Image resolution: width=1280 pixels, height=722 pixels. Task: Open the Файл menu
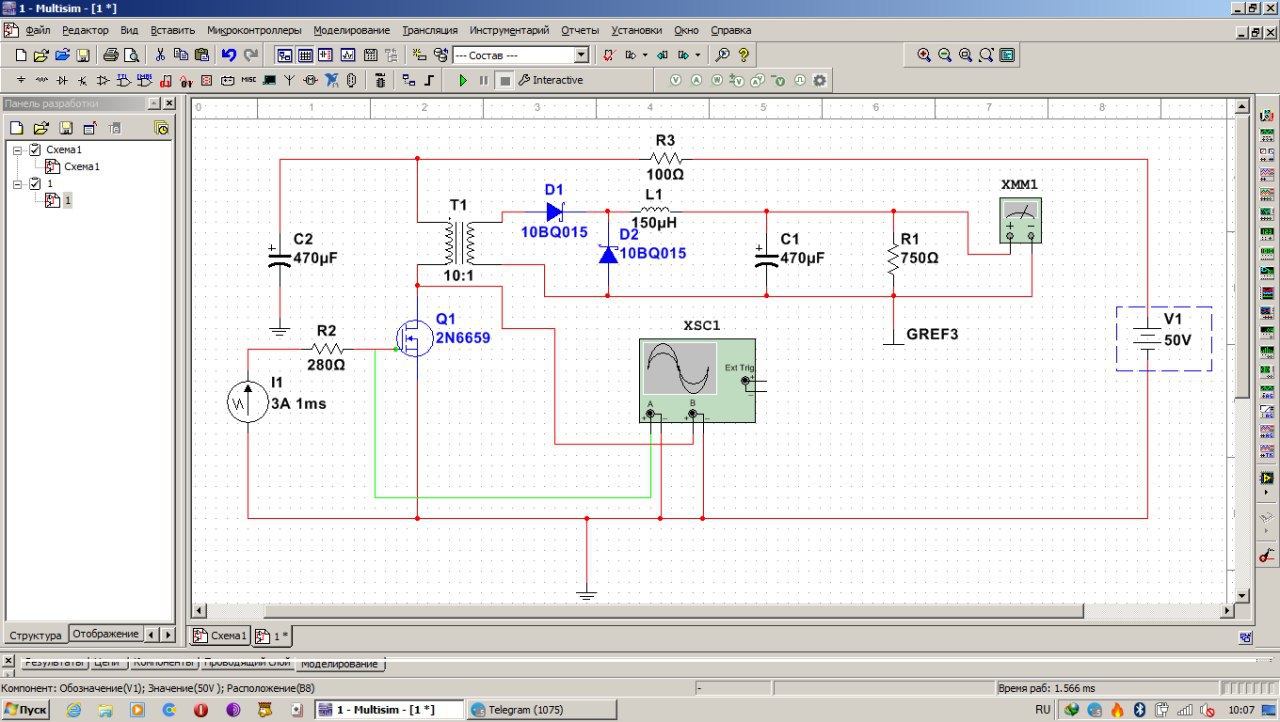click(38, 30)
